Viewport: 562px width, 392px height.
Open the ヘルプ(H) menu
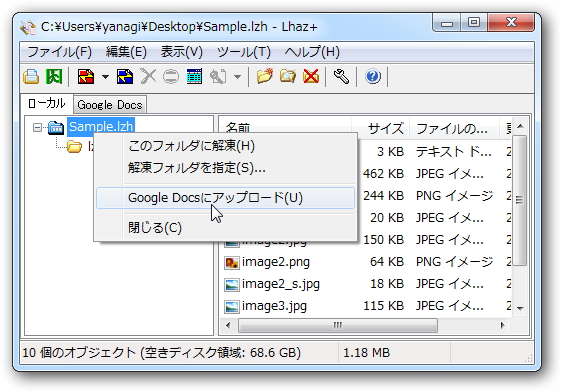[x=312, y=52]
